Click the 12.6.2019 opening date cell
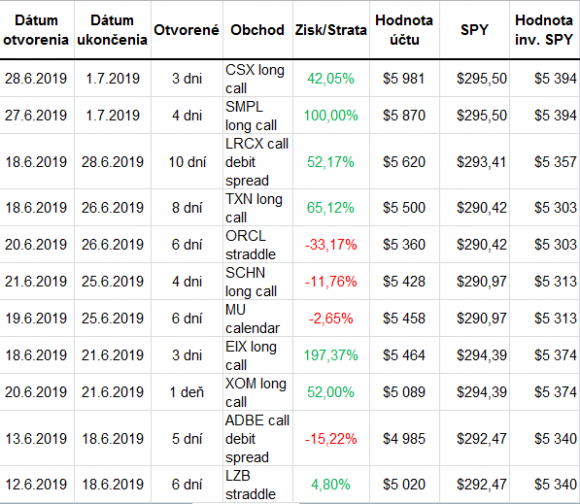This screenshot has height=504, width=580. click(37, 484)
